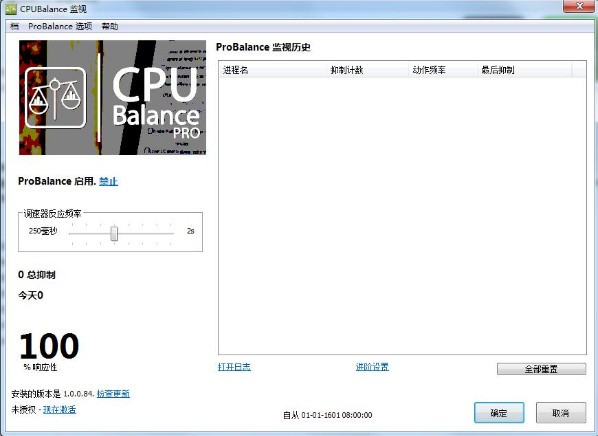This screenshot has height=436, width=598.
Task: Open the 文档 menu in the menu bar
Action: tap(14, 26)
